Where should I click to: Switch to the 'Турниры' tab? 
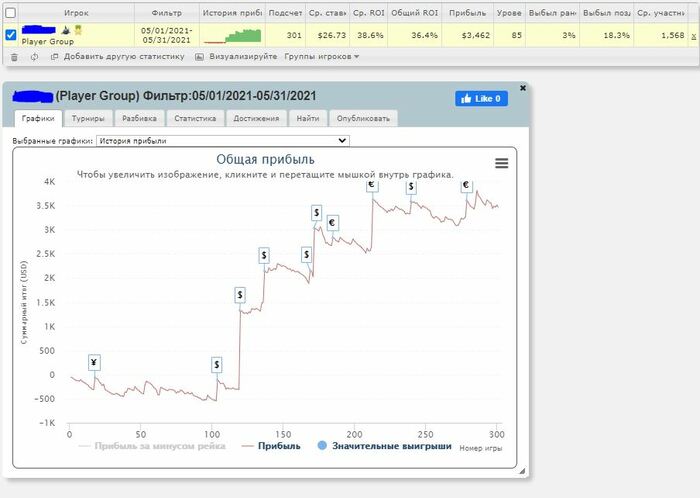[x=88, y=118]
